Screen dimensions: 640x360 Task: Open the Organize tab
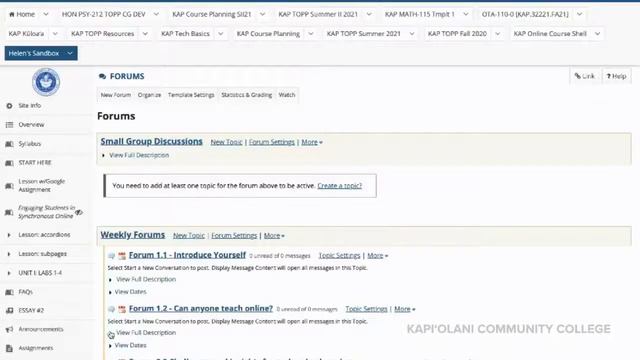(149, 95)
